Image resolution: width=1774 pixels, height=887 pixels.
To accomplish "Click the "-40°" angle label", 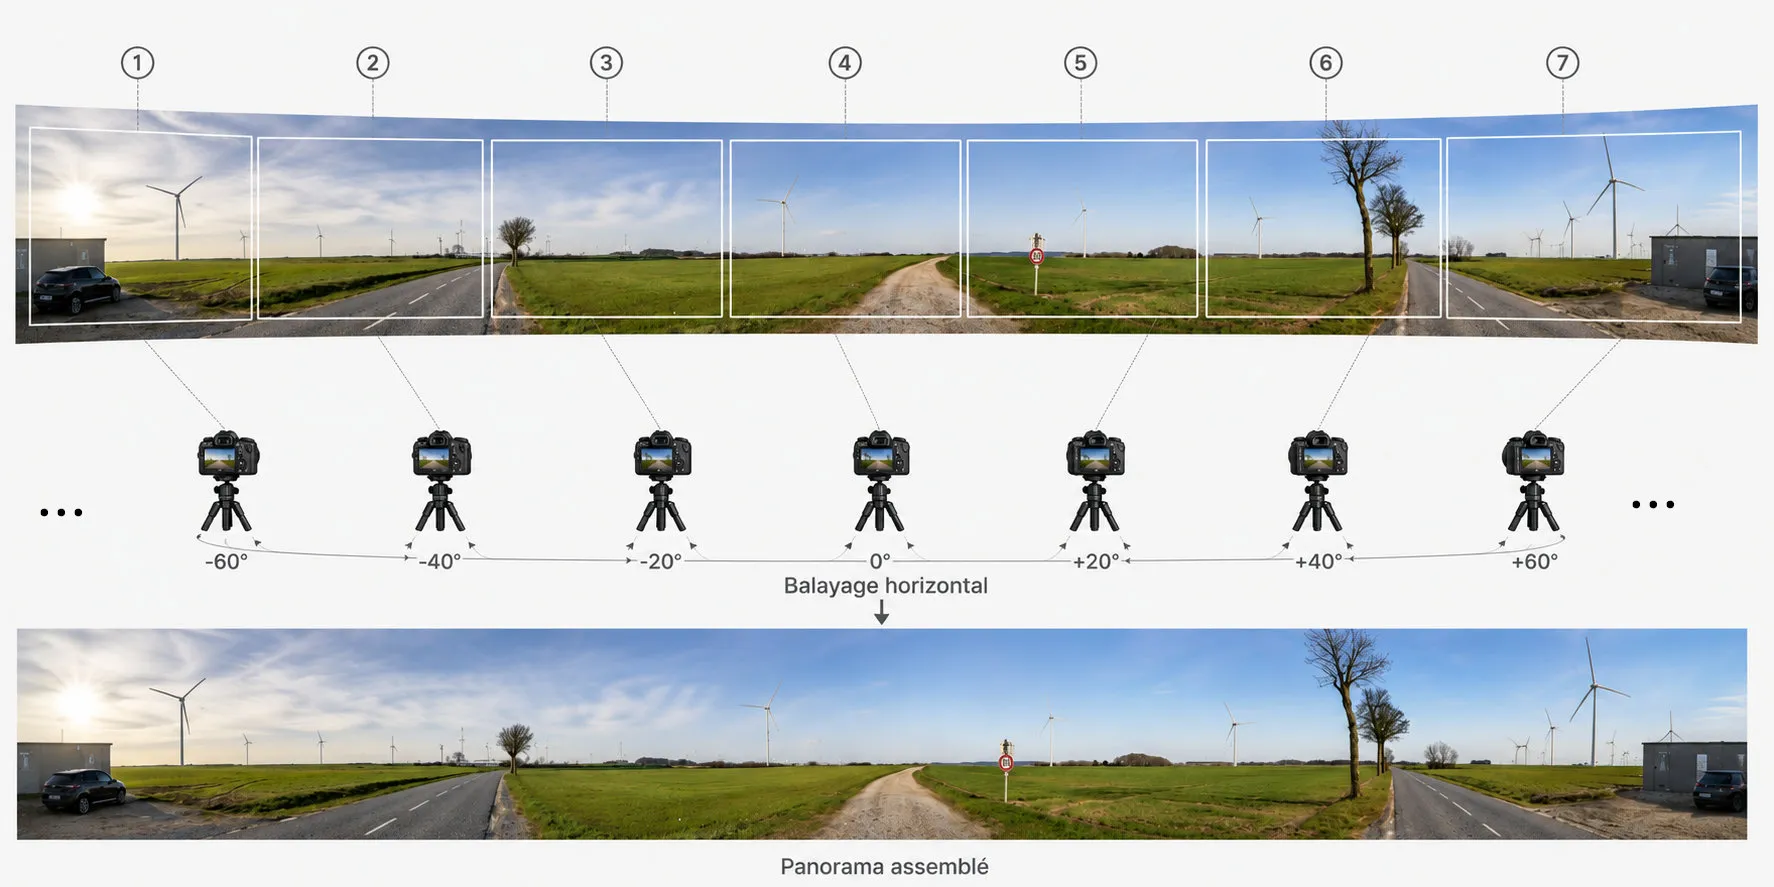I will (x=440, y=562).
